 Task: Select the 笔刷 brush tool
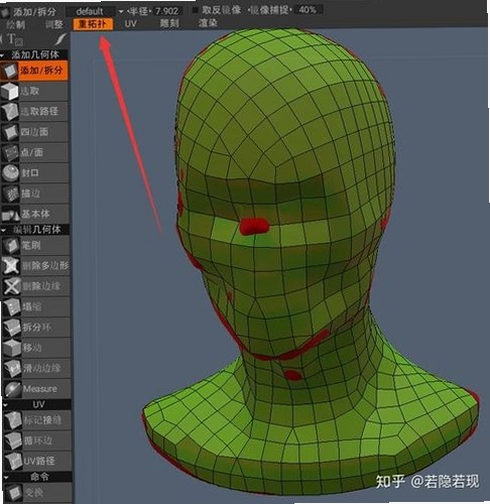(x=35, y=246)
